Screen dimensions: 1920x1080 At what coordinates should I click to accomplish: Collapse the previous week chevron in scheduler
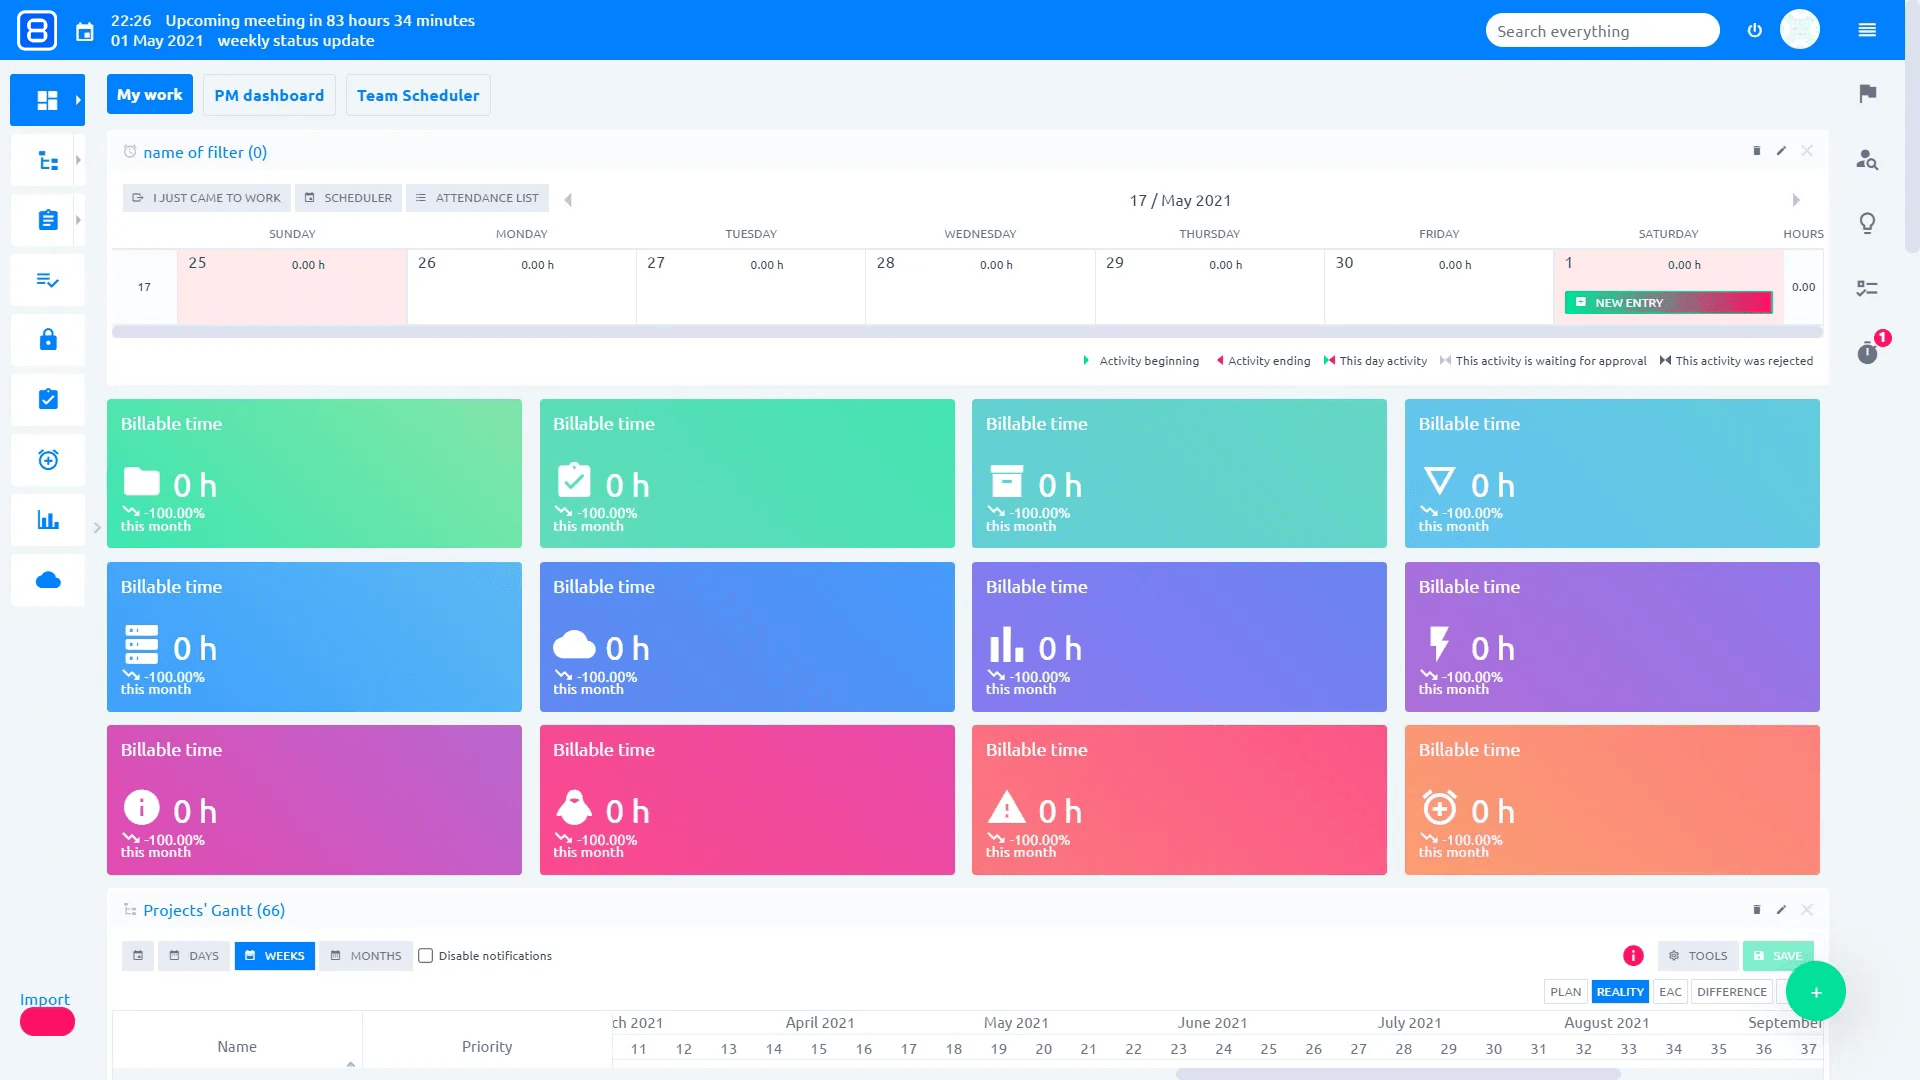[x=568, y=198]
